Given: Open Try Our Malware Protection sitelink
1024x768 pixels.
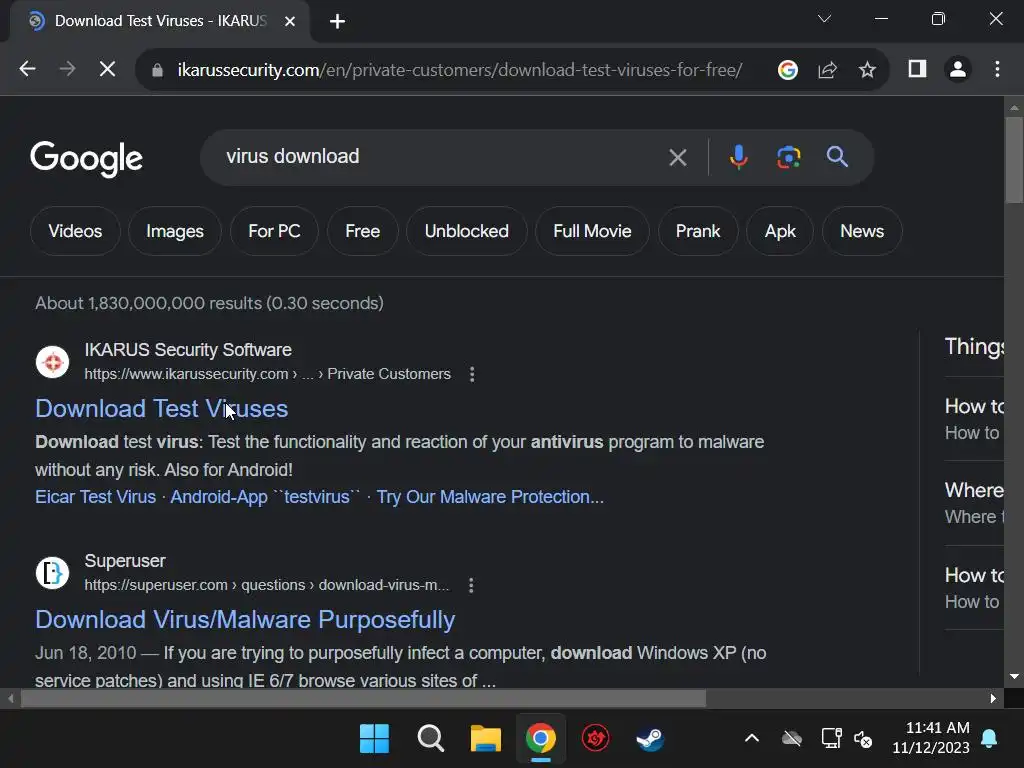Looking at the screenshot, I should [490, 497].
